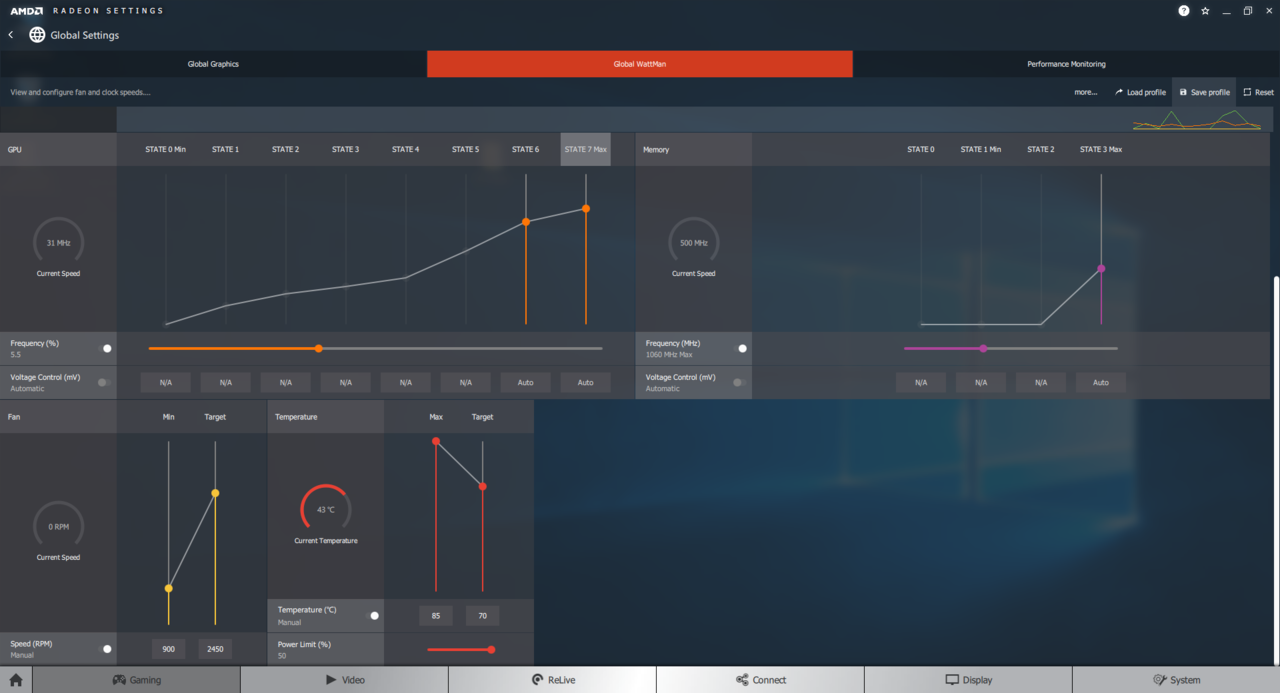This screenshot has height=693, width=1280.
Task: Click the GPU State 7 curve point
Action: pos(585,208)
